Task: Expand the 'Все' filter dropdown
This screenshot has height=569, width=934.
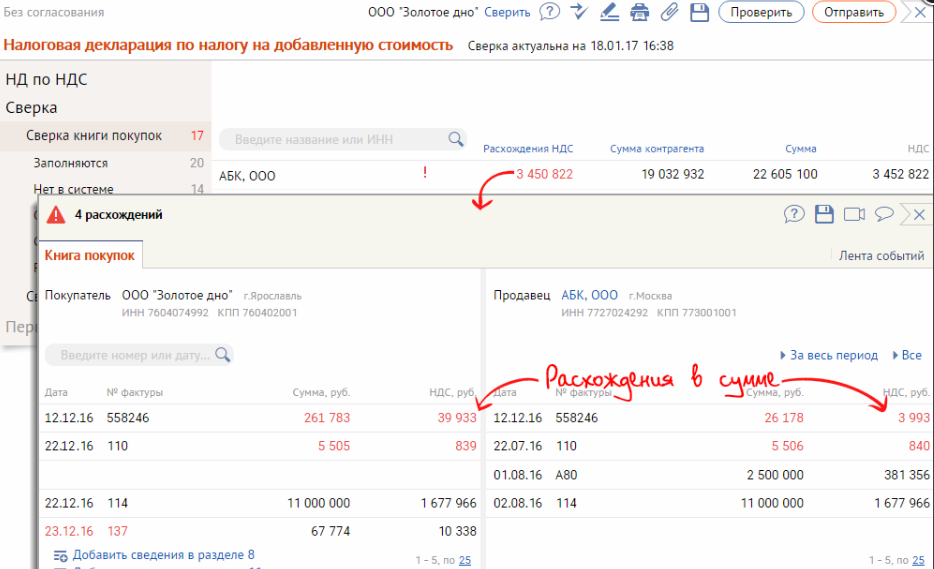Action: (x=907, y=355)
